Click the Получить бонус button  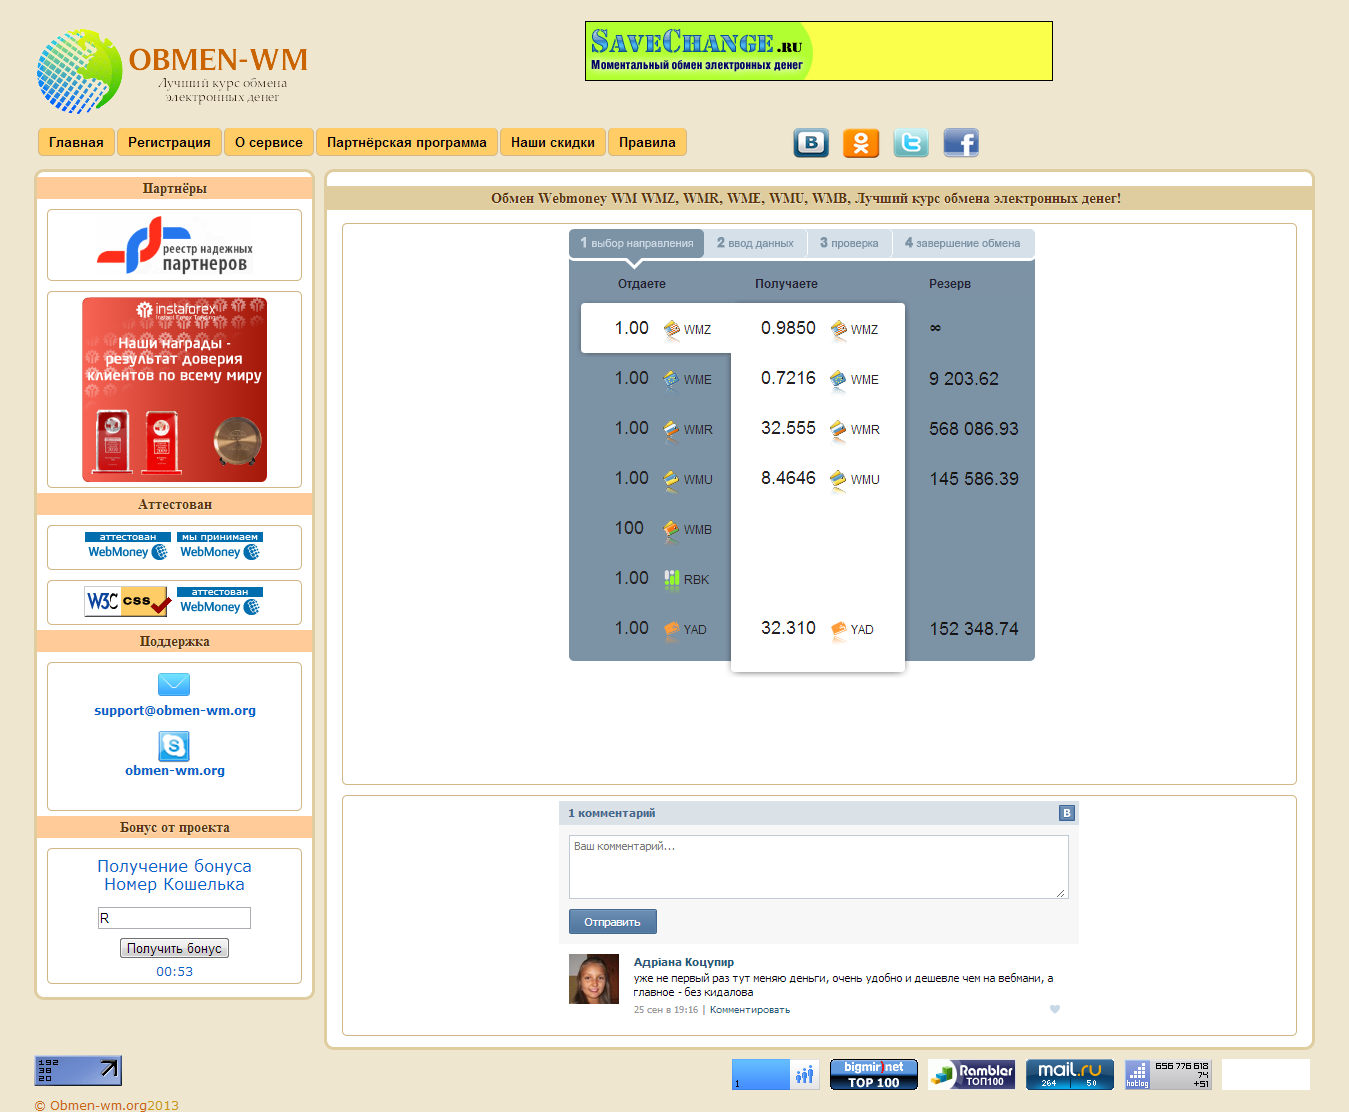(x=174, y=948)
